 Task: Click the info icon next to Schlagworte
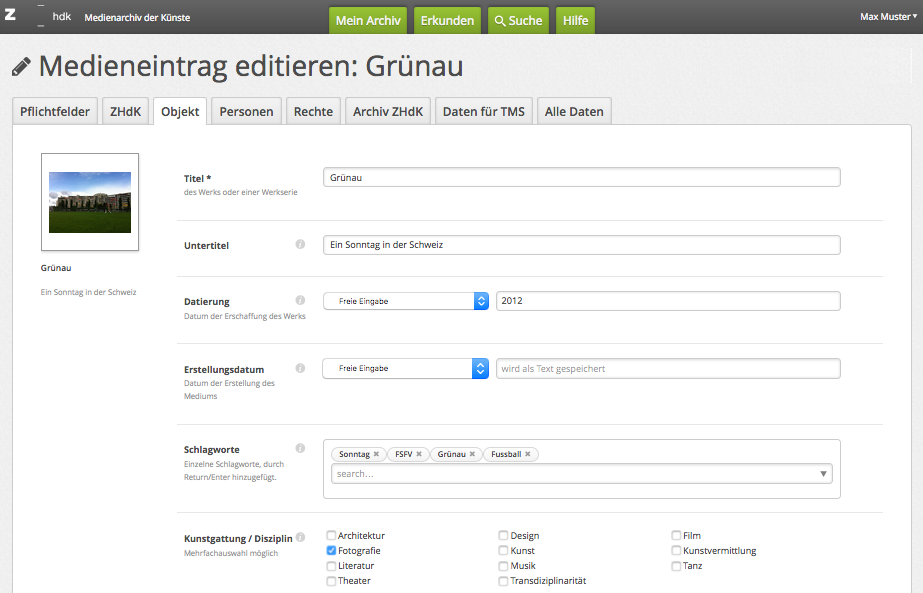[300, 449]
